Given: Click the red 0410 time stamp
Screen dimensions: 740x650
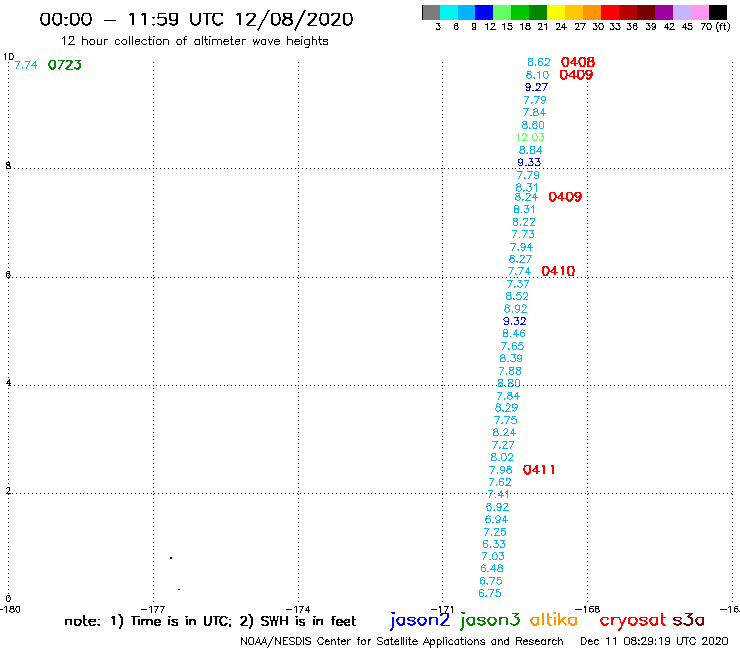Looking at the screenshot, I should (558, 271).
